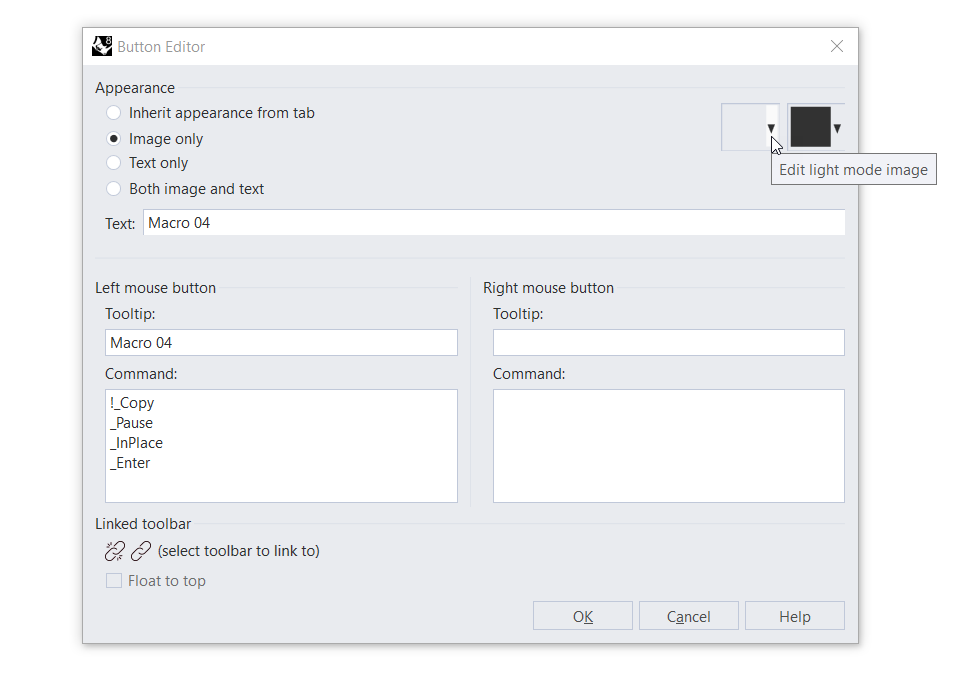Choose the Text only appearance option
980x686 pixels.
(x=114, y=163)
